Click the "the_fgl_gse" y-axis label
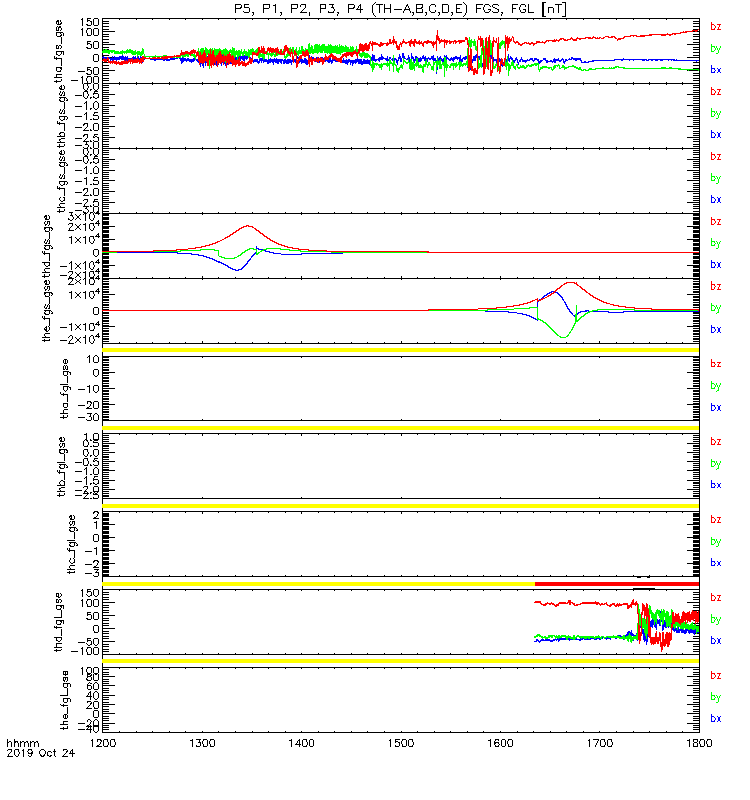750x800 pixels. pyautogui.click(x=65, y=699)
